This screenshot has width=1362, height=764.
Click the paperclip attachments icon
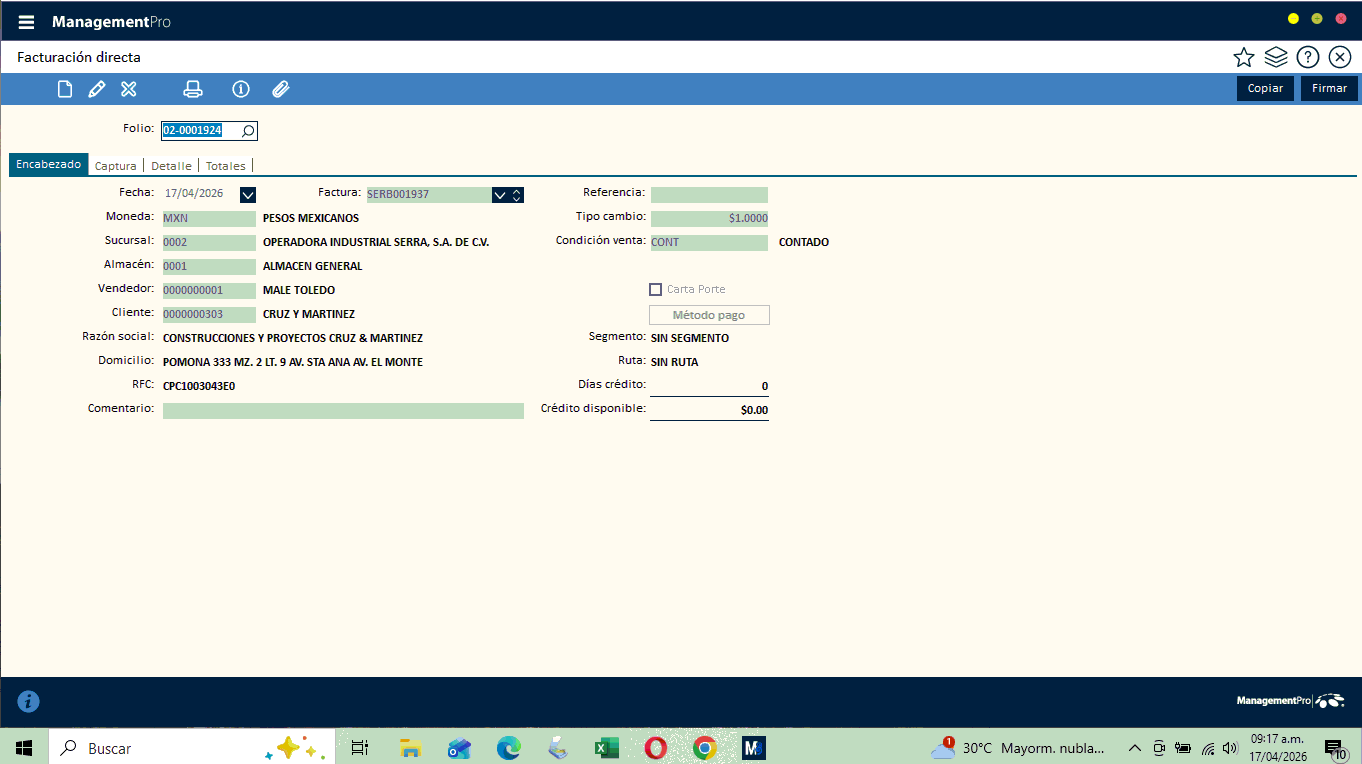pyautogui.click(x=280, y=89)
